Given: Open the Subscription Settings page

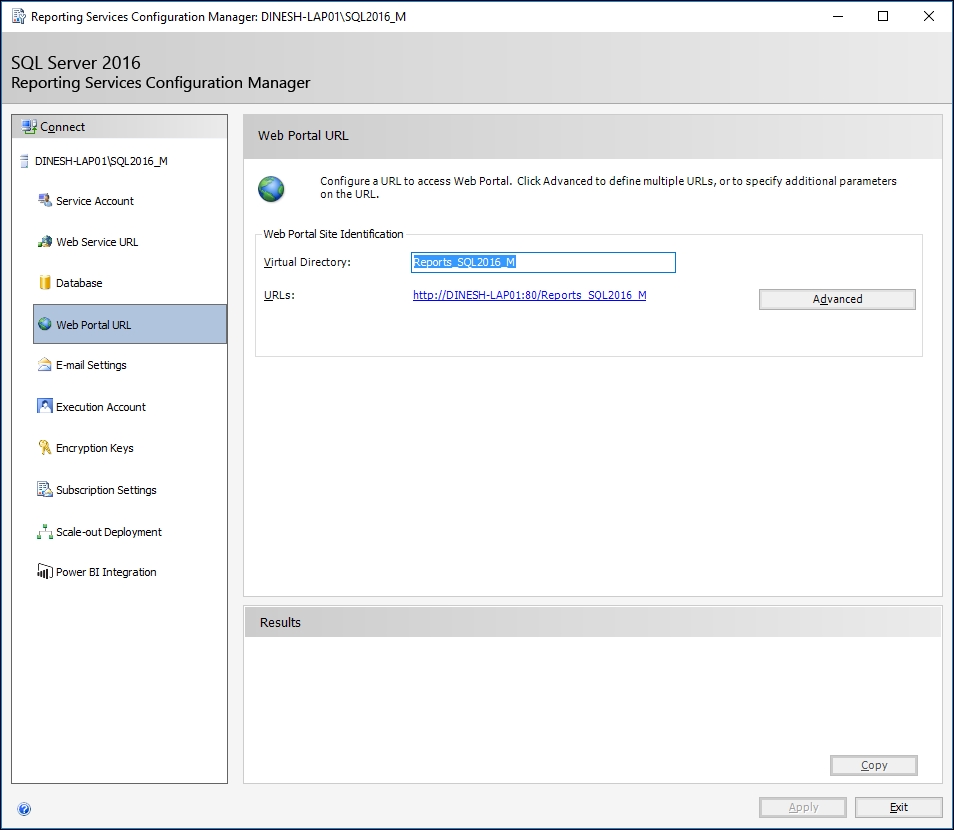Looking at the screenshot, I should pos(106,490).
